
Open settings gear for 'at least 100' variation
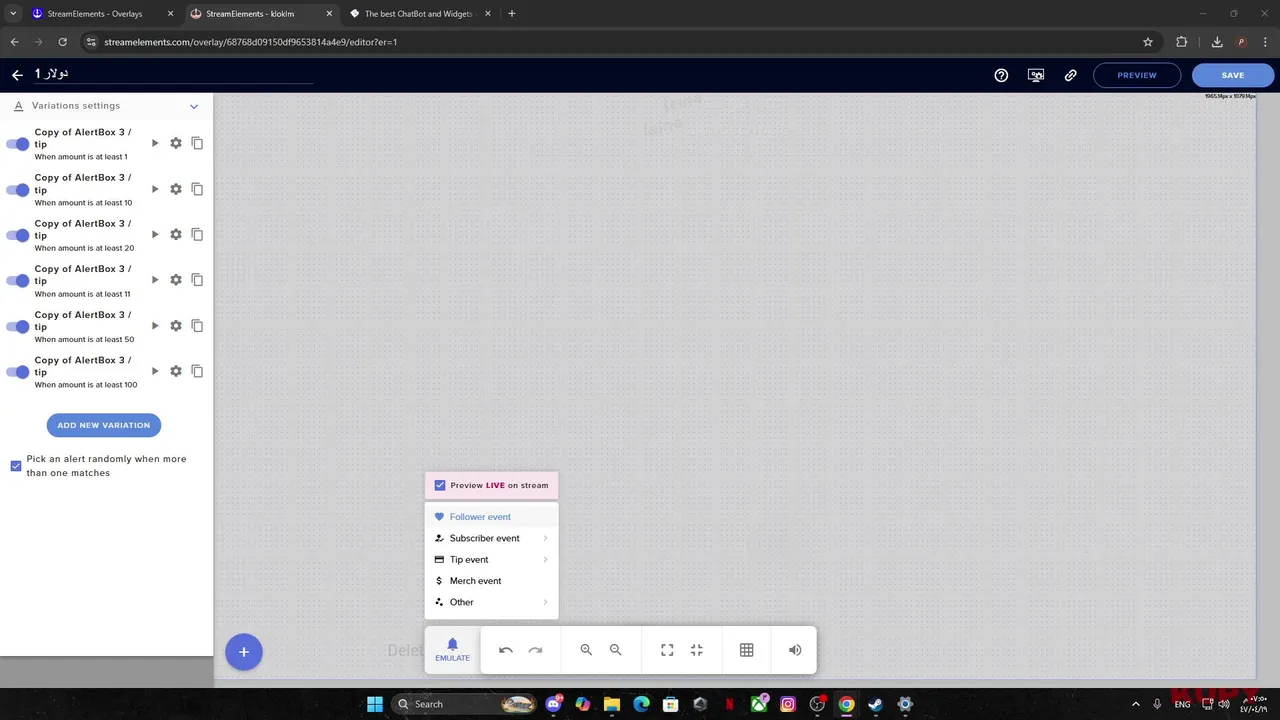coord(176,371)
